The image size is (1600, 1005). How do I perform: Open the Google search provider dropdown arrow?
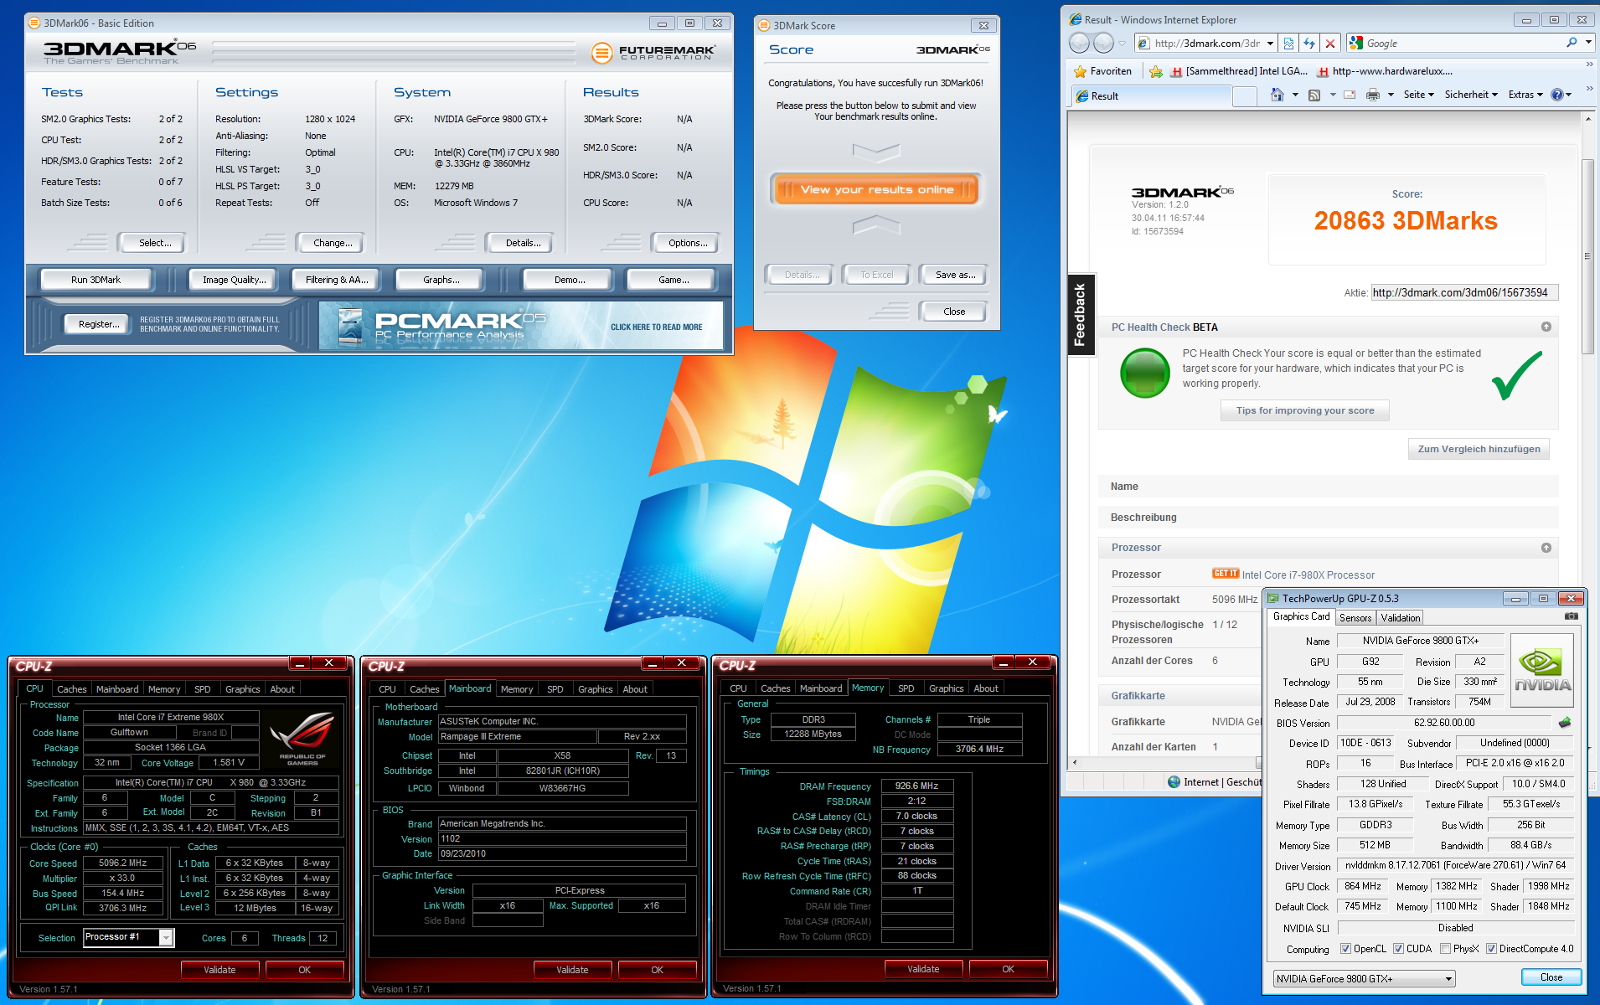pos(1589,43)
